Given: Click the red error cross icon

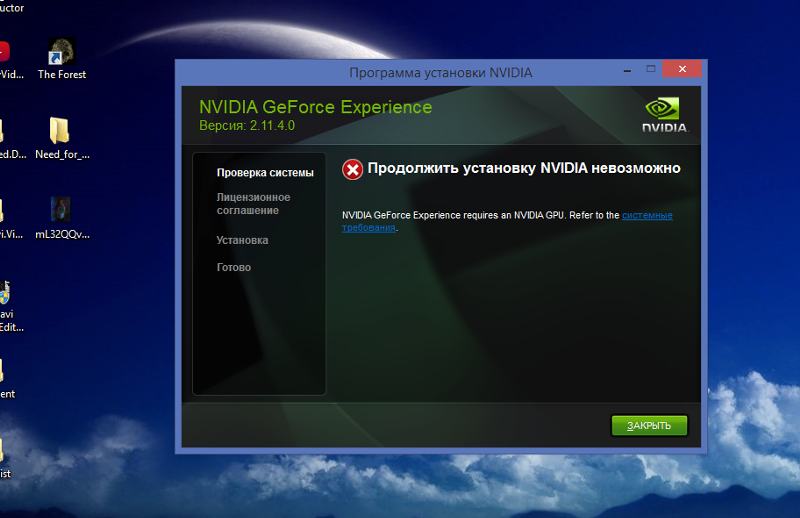Looking at the screenshot, I should click(353, 169).
